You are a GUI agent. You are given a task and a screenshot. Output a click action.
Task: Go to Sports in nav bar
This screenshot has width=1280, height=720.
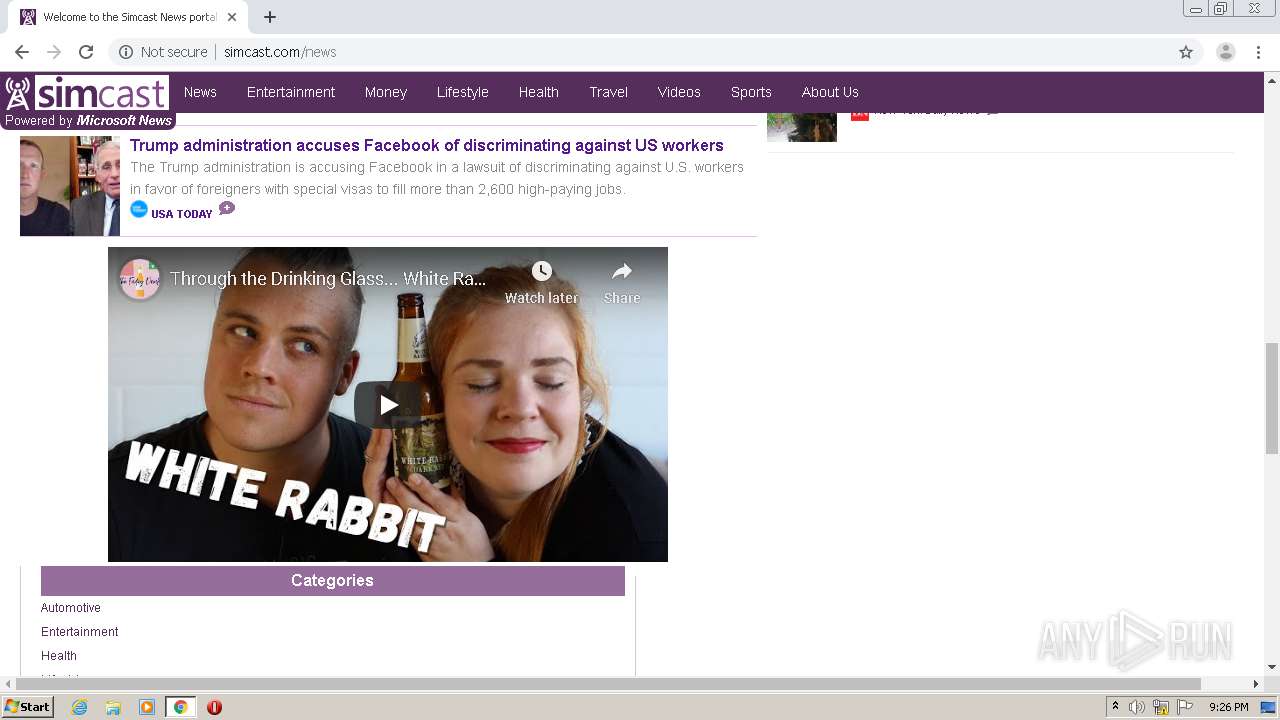click(x=751, y=92)
